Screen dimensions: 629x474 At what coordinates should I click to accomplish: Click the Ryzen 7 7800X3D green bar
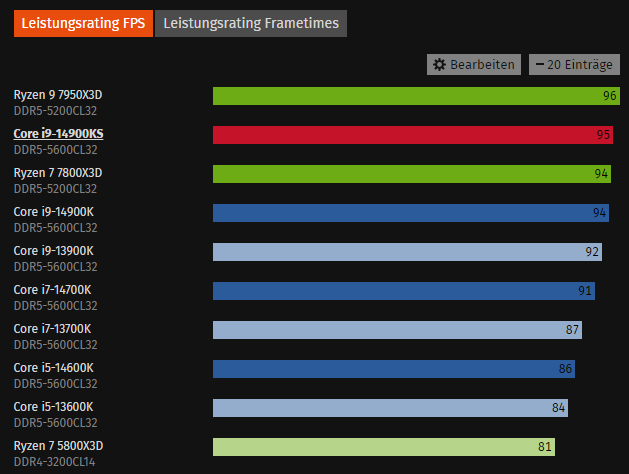click(412, 174)
